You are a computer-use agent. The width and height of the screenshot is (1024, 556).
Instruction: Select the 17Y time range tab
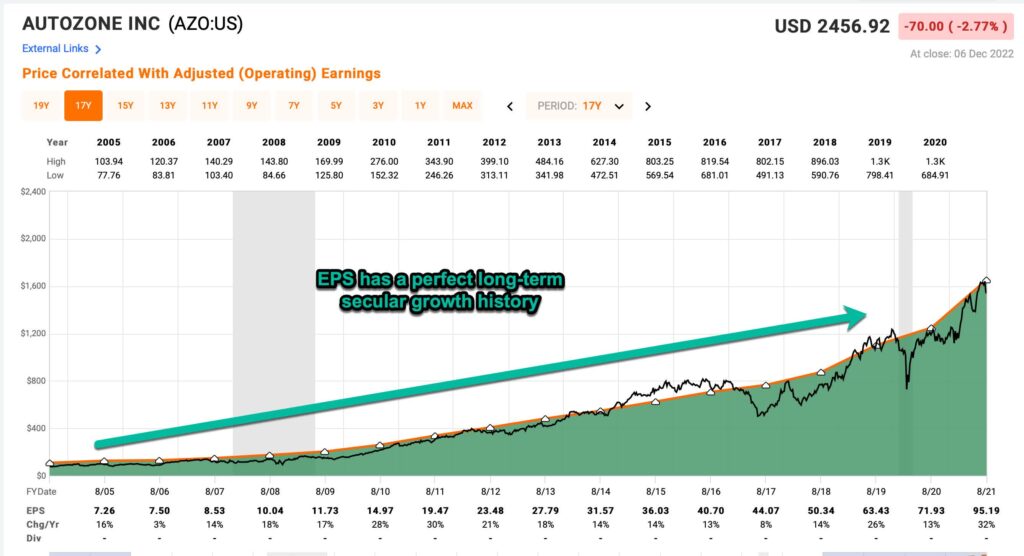click(83, 106)
